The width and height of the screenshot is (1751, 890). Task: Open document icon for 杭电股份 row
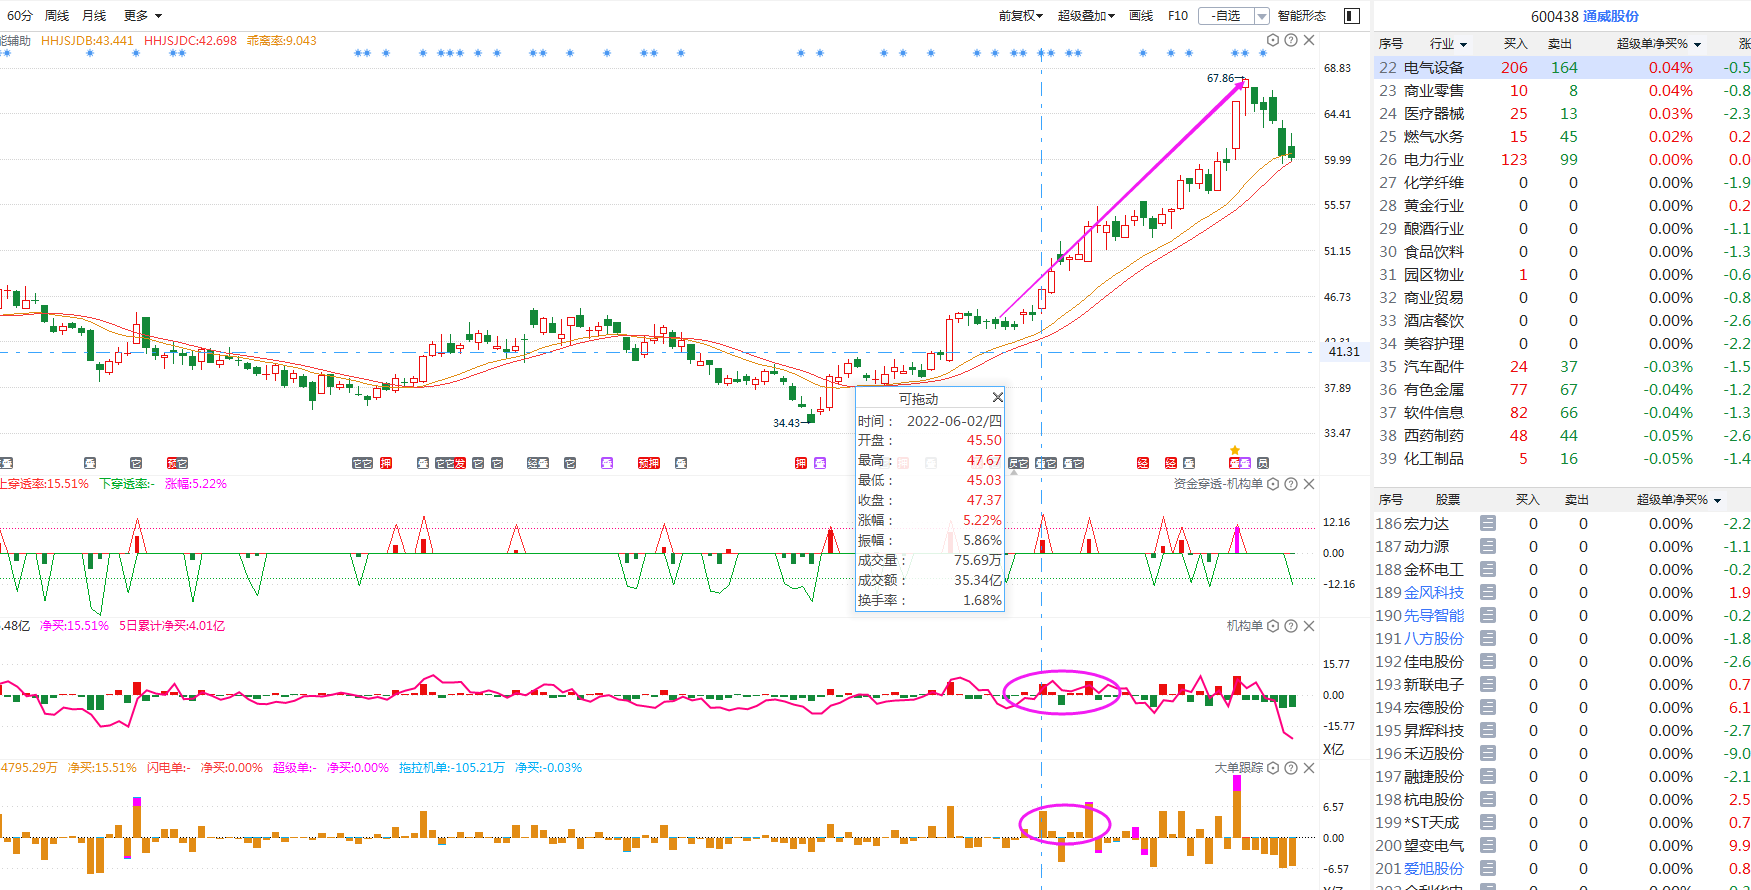(1488, 799)
